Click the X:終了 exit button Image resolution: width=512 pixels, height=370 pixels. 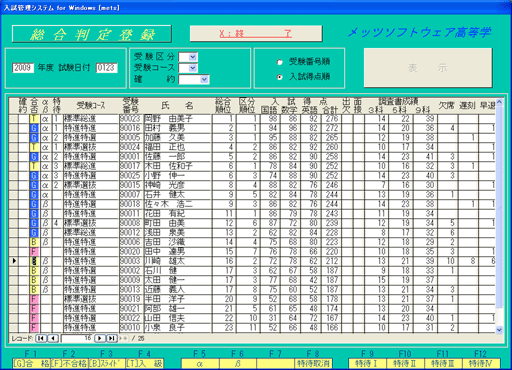pos(256,33)
